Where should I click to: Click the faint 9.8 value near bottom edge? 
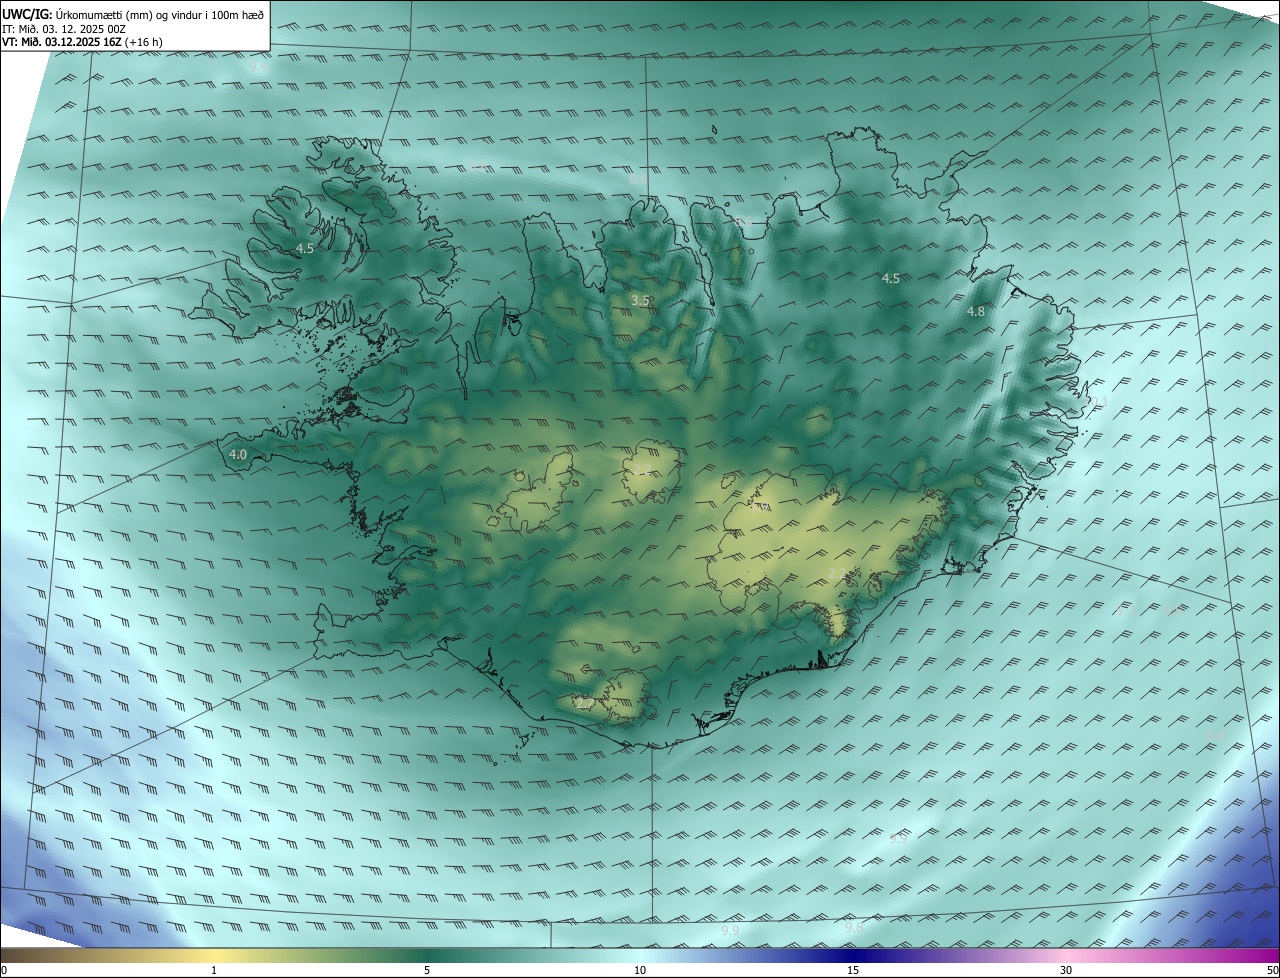pos(854,928)
